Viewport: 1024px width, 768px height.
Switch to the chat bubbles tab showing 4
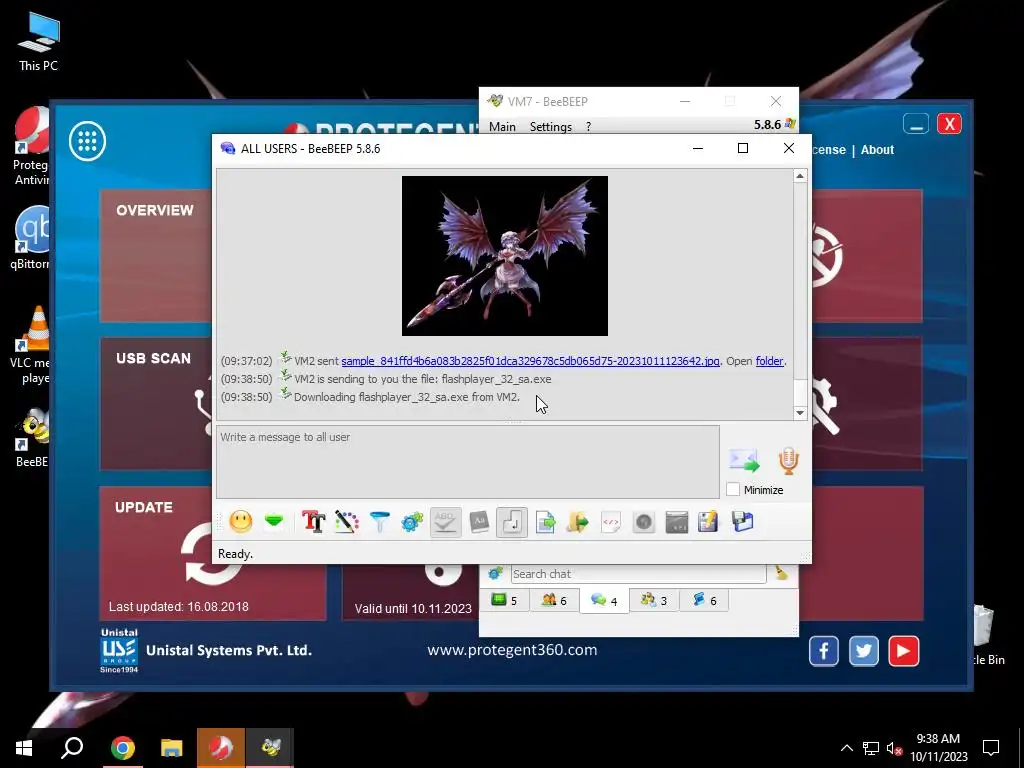[x=604, y=601]
